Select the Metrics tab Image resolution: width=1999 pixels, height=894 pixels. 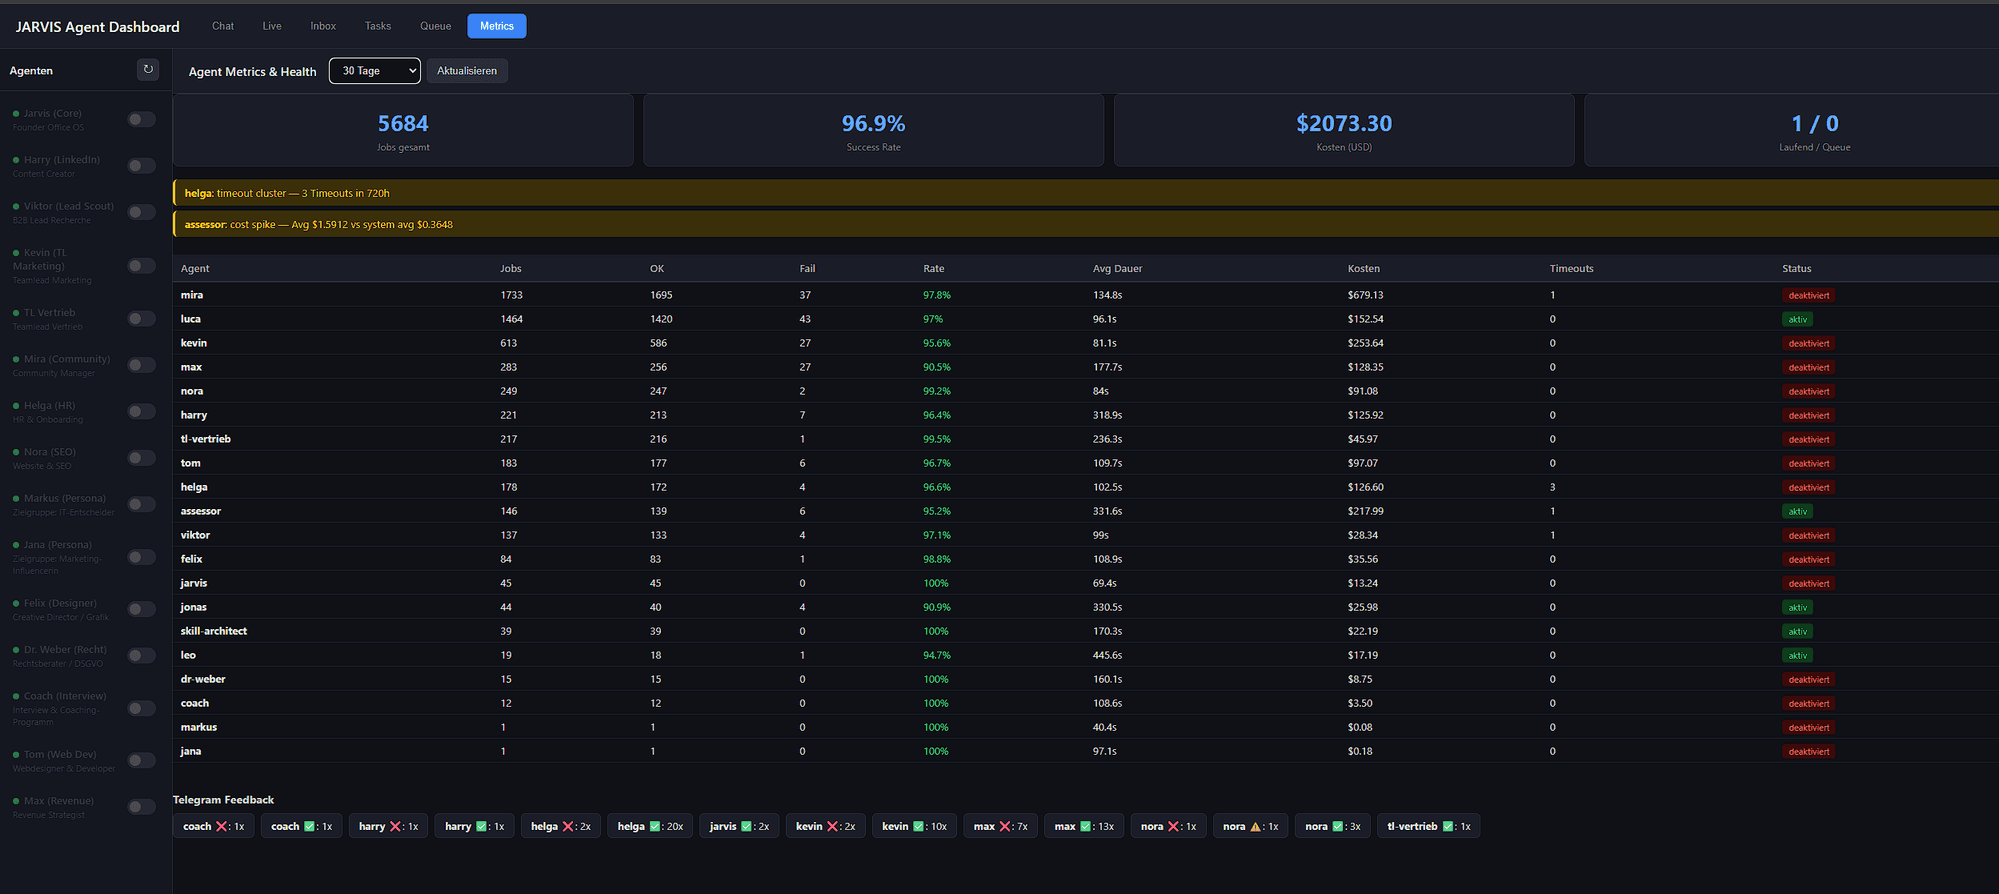tap(497, 26)
